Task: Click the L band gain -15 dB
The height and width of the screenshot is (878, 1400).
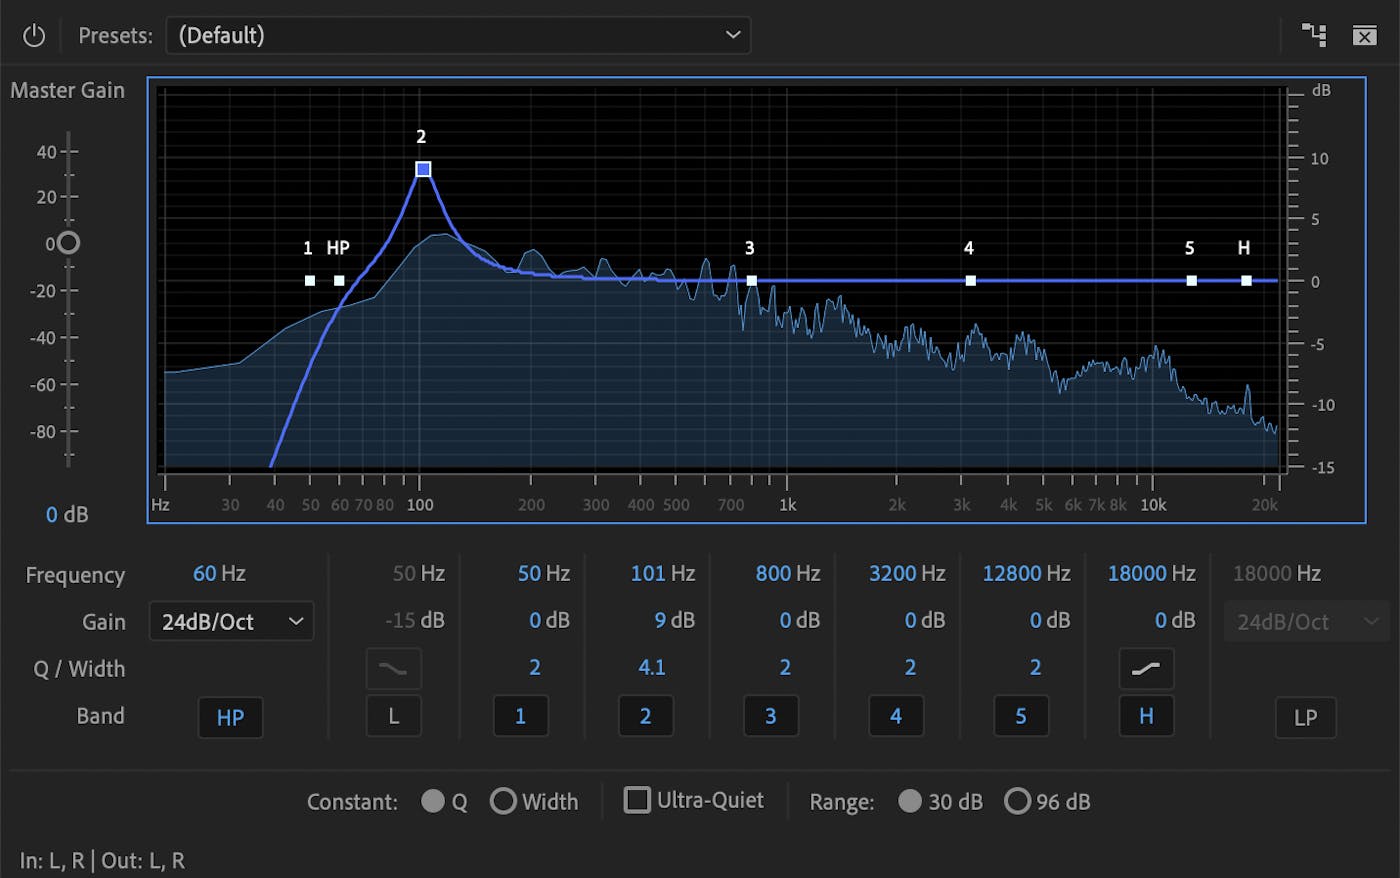Action: click(x=415, y=621)
